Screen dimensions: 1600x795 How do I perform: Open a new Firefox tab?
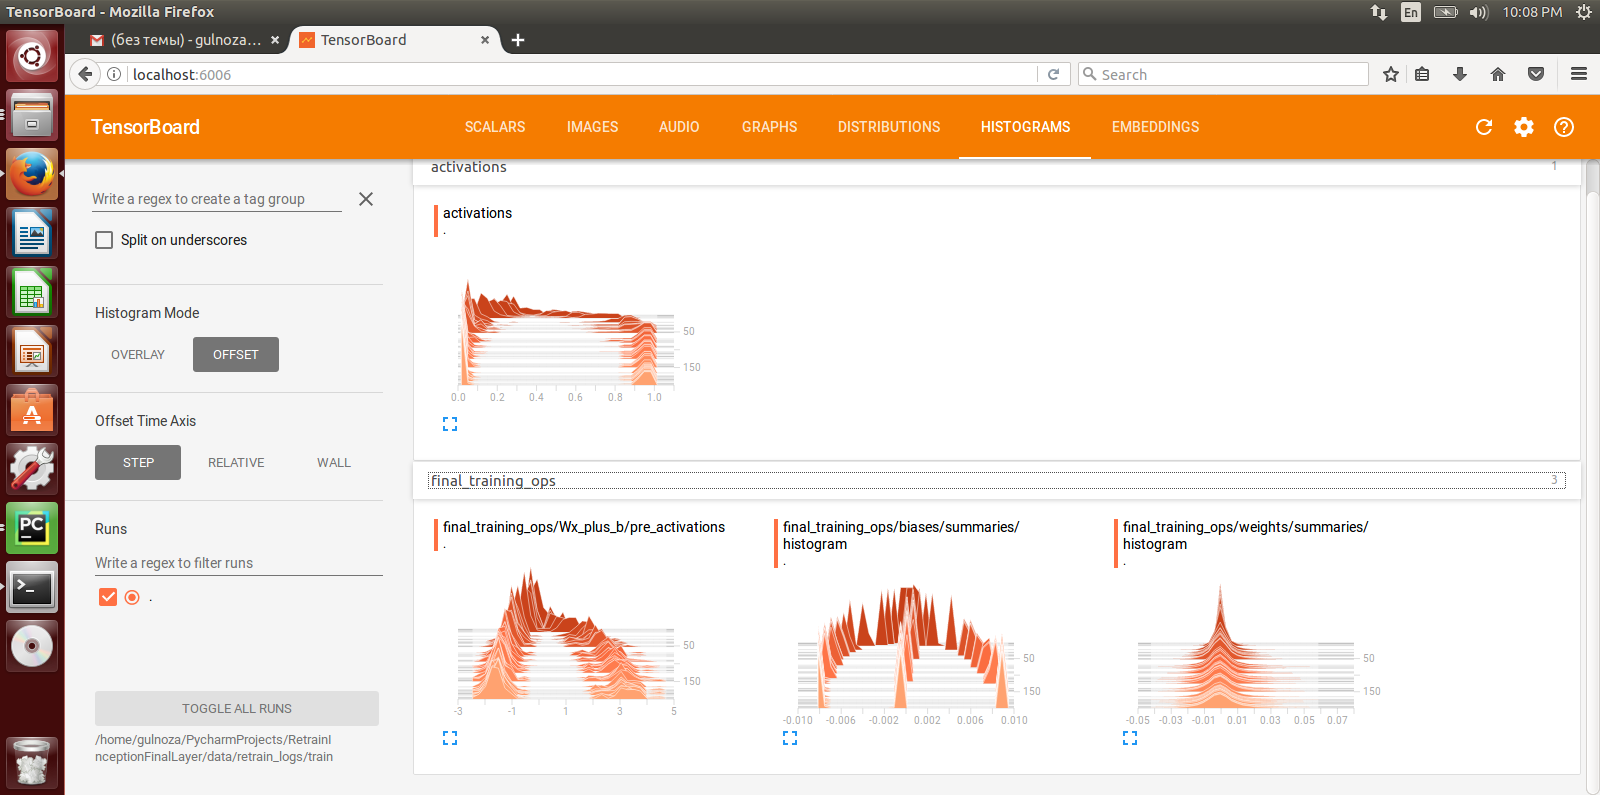(x=518, y=40)
